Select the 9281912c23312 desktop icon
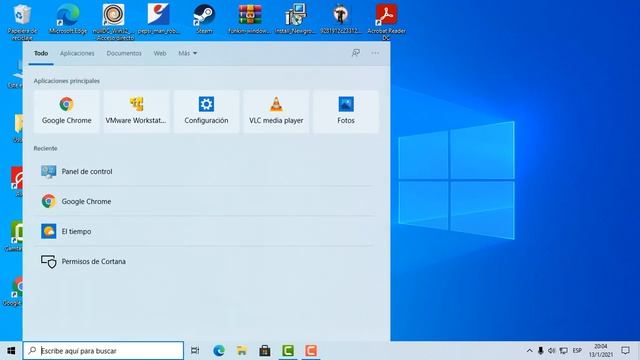The width and height of the screenshot is (640, 360). [341, 20]
